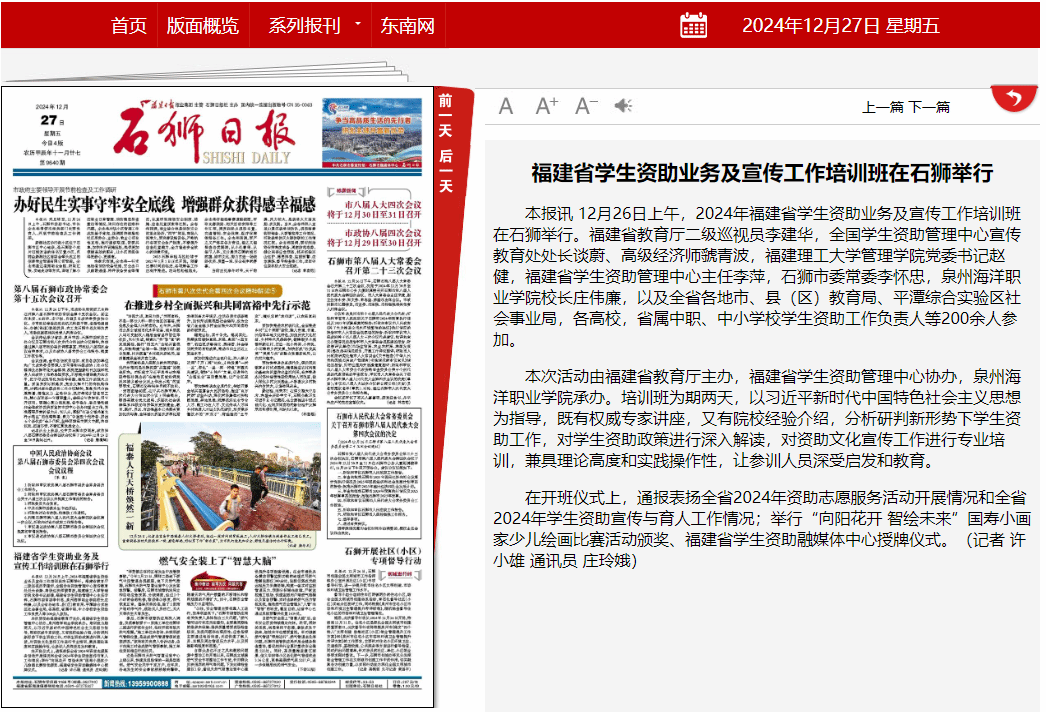Open the previous article via 上一篇

tap(883, 107)
